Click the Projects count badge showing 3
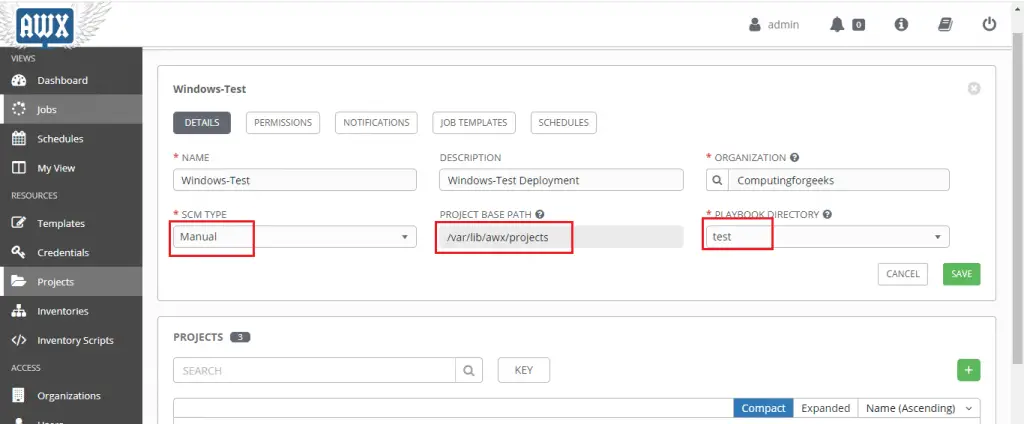 pos(240,338)
